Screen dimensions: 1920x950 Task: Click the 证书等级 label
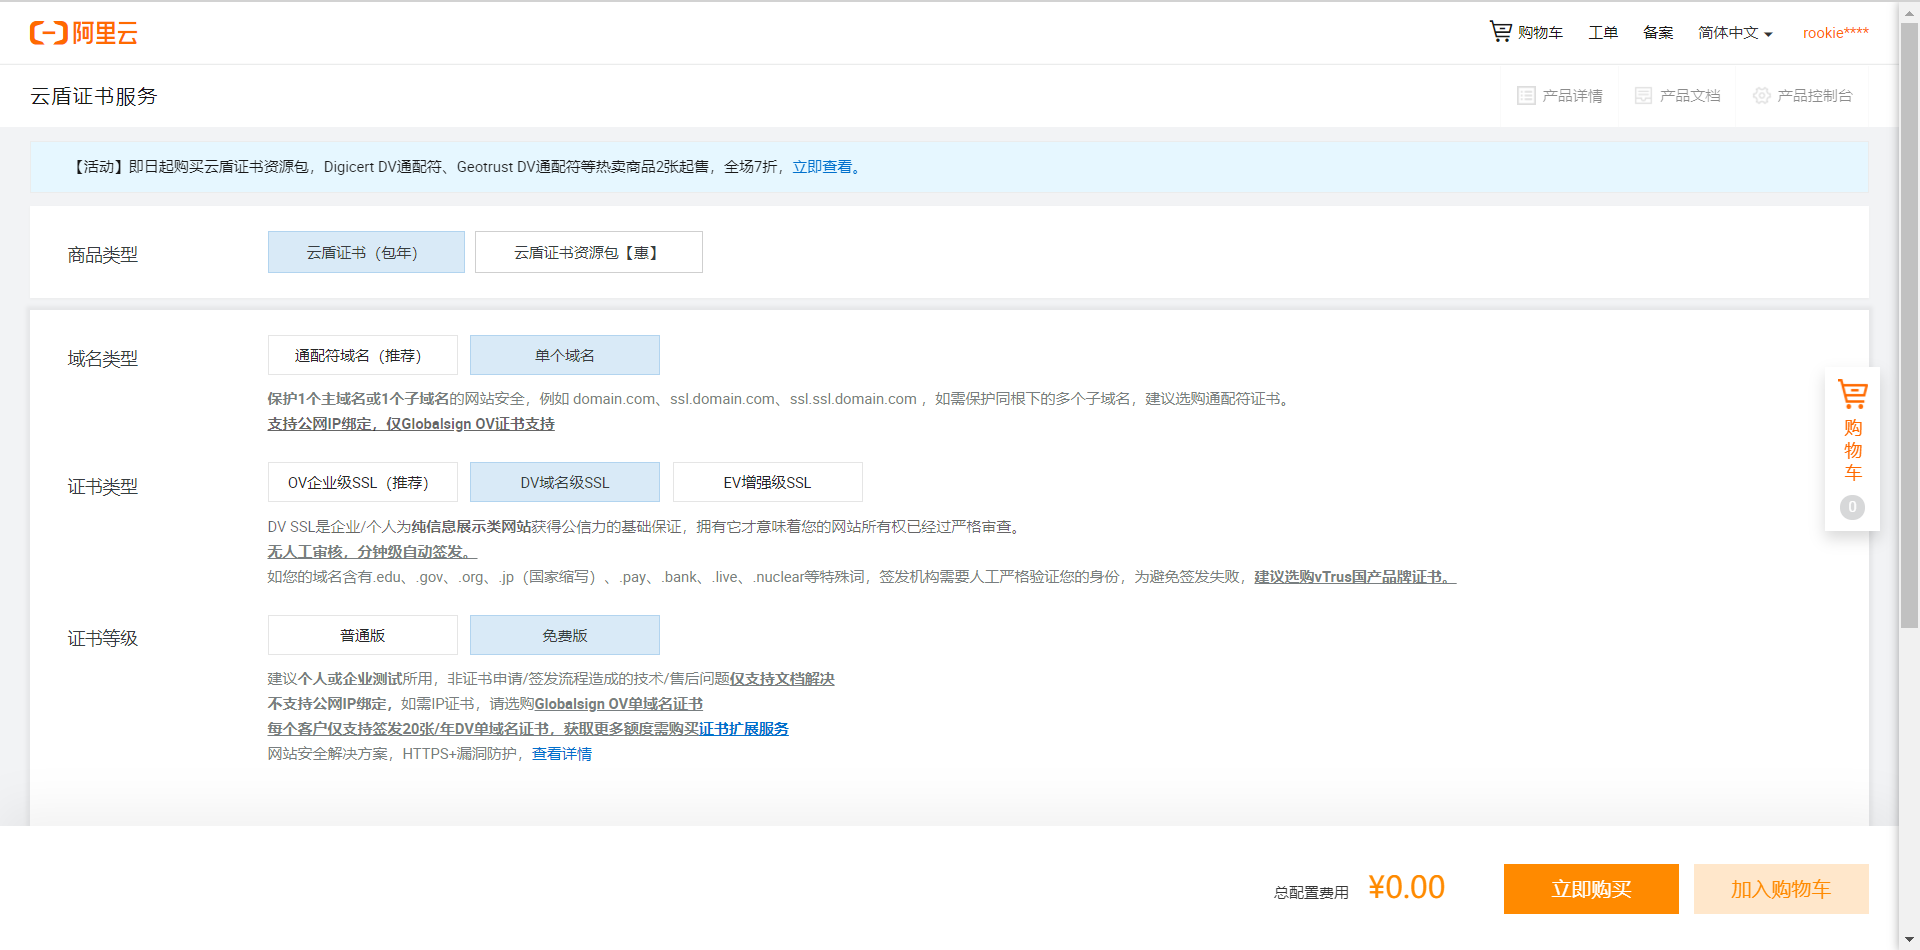click(x=103, y=638)
